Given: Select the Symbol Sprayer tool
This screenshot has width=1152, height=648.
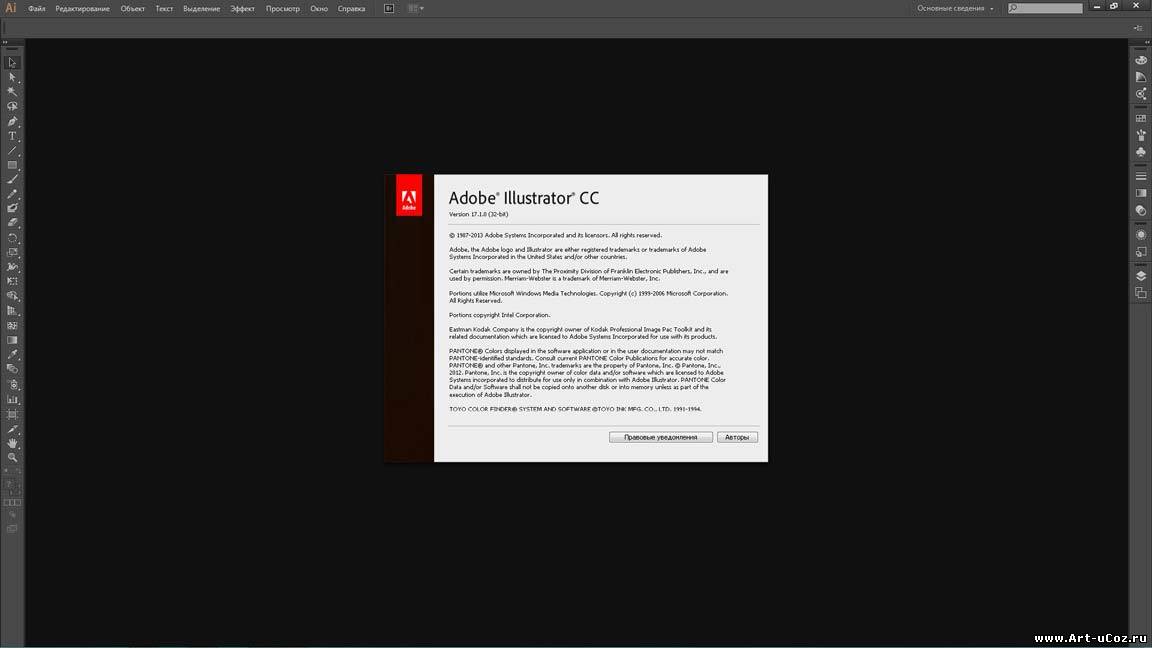Looking at the screenshot, I should tap(12, 384).
